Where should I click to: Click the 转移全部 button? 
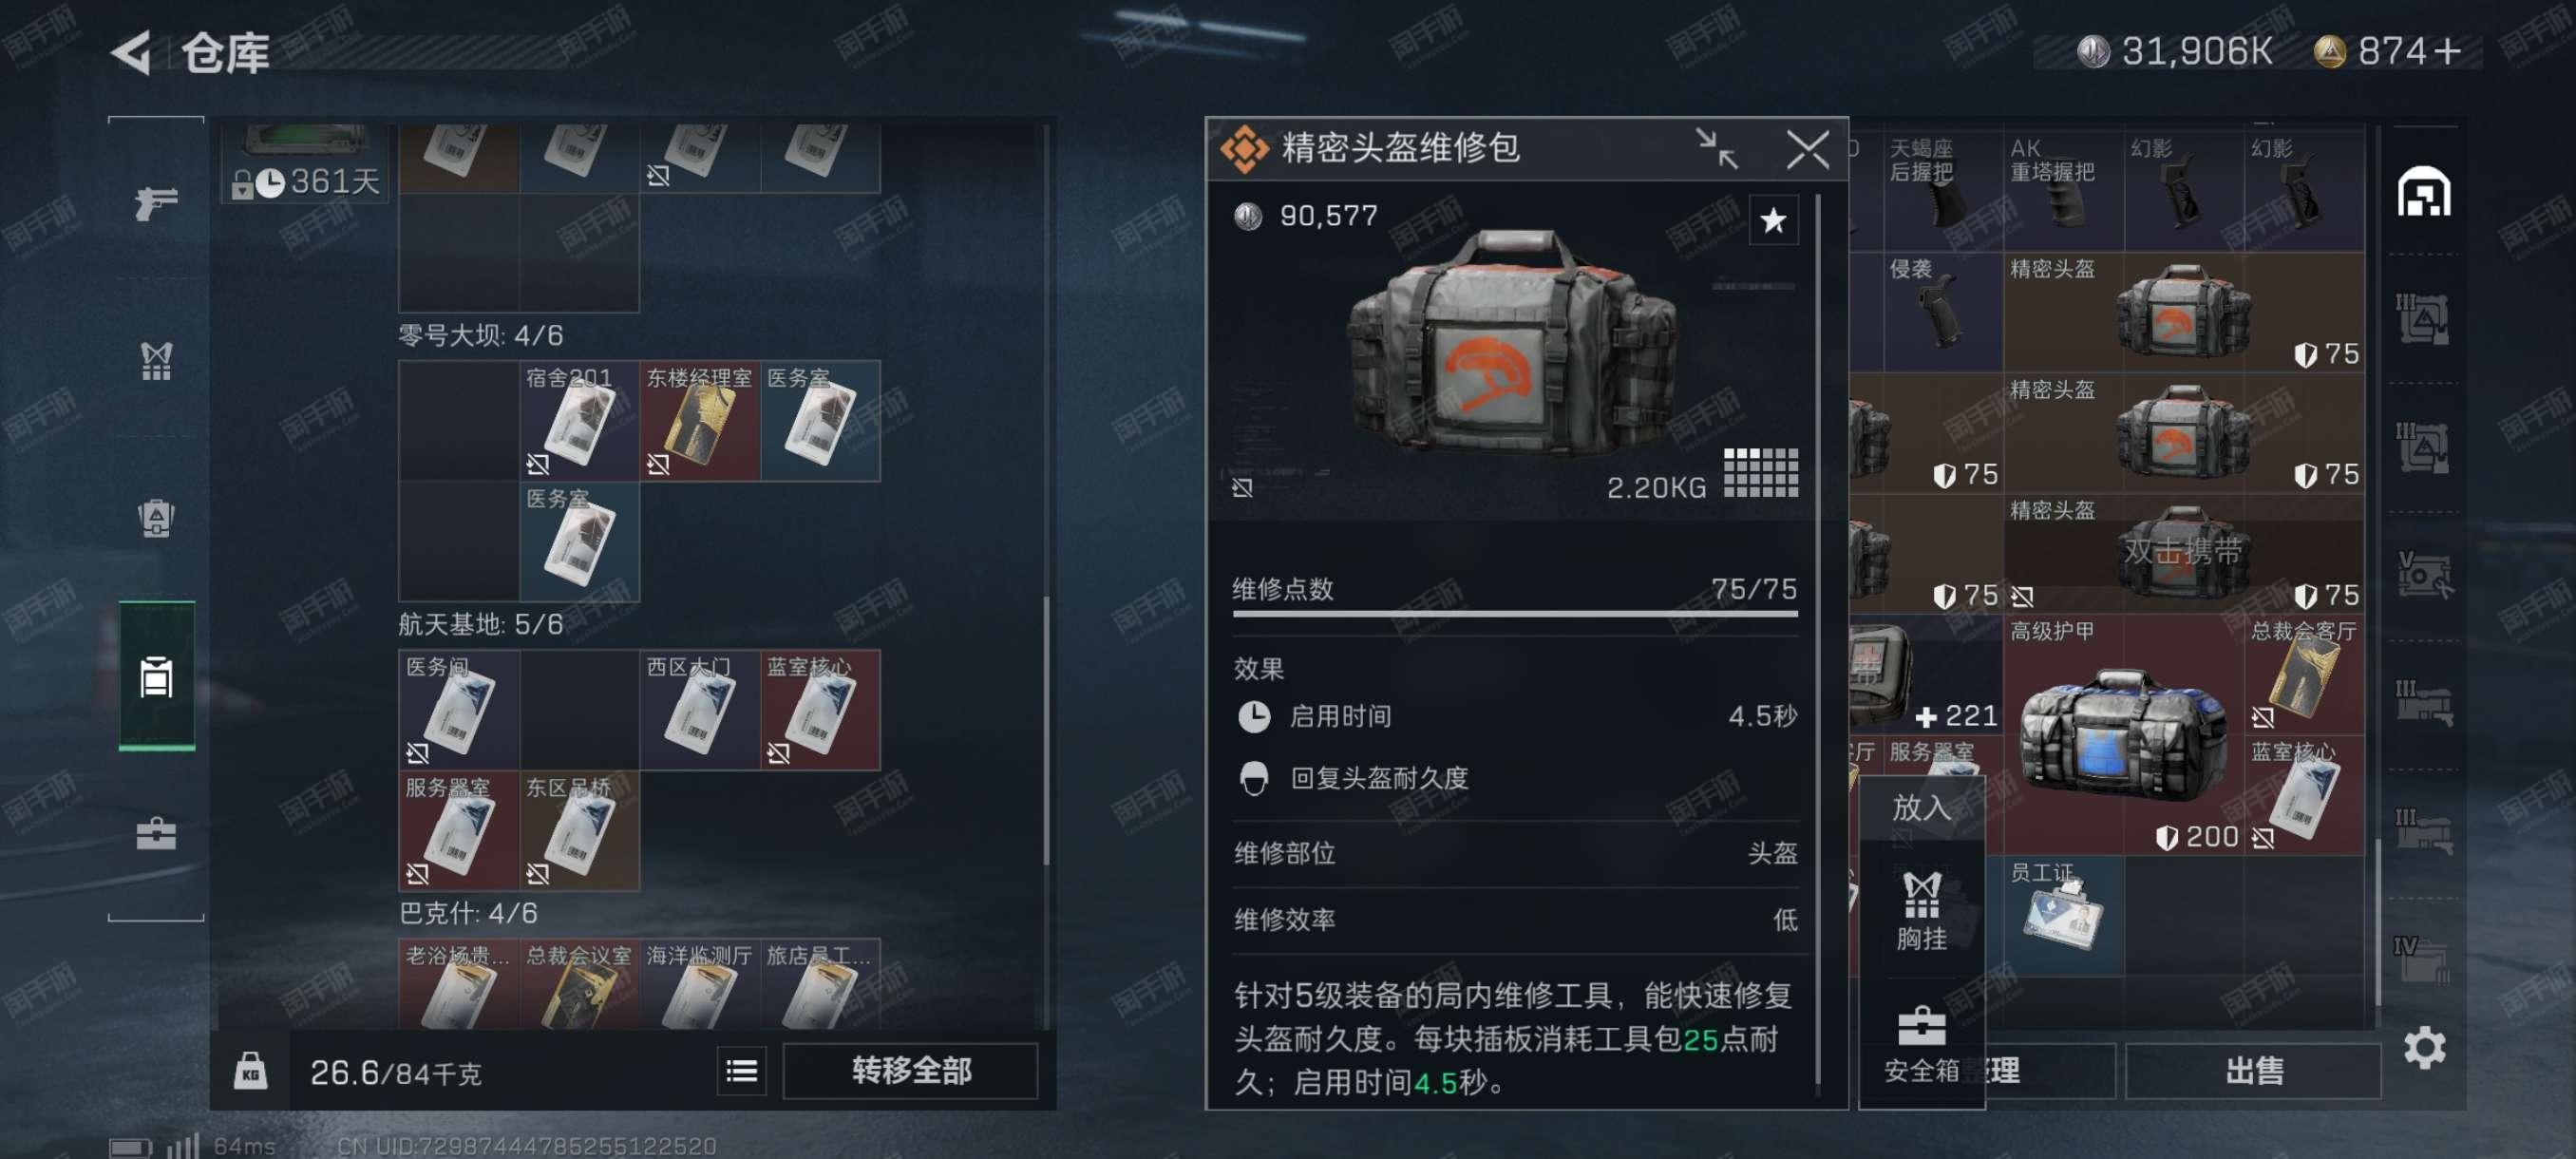tap(910, 1071)
